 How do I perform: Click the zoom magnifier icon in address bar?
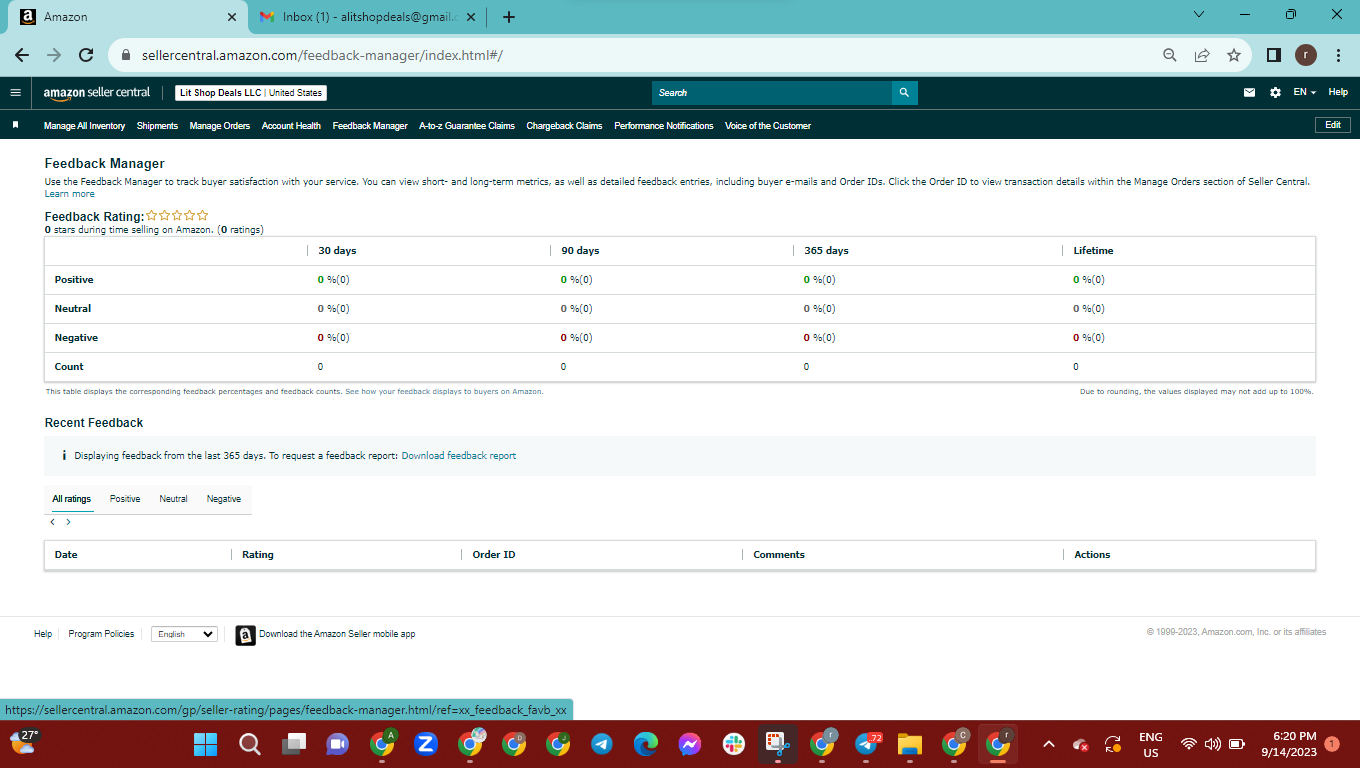tap(1169, 55)
